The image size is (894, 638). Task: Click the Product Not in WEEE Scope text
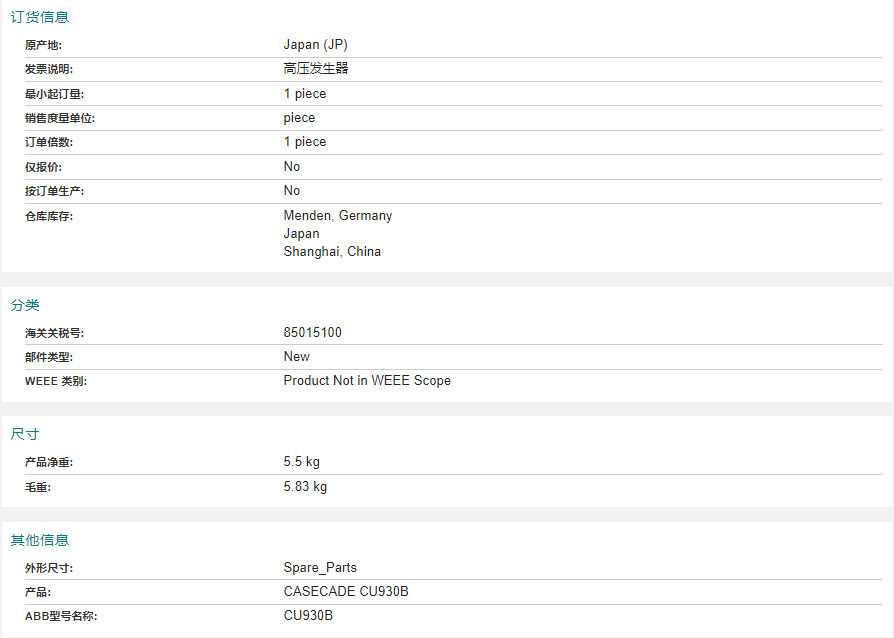367,380
